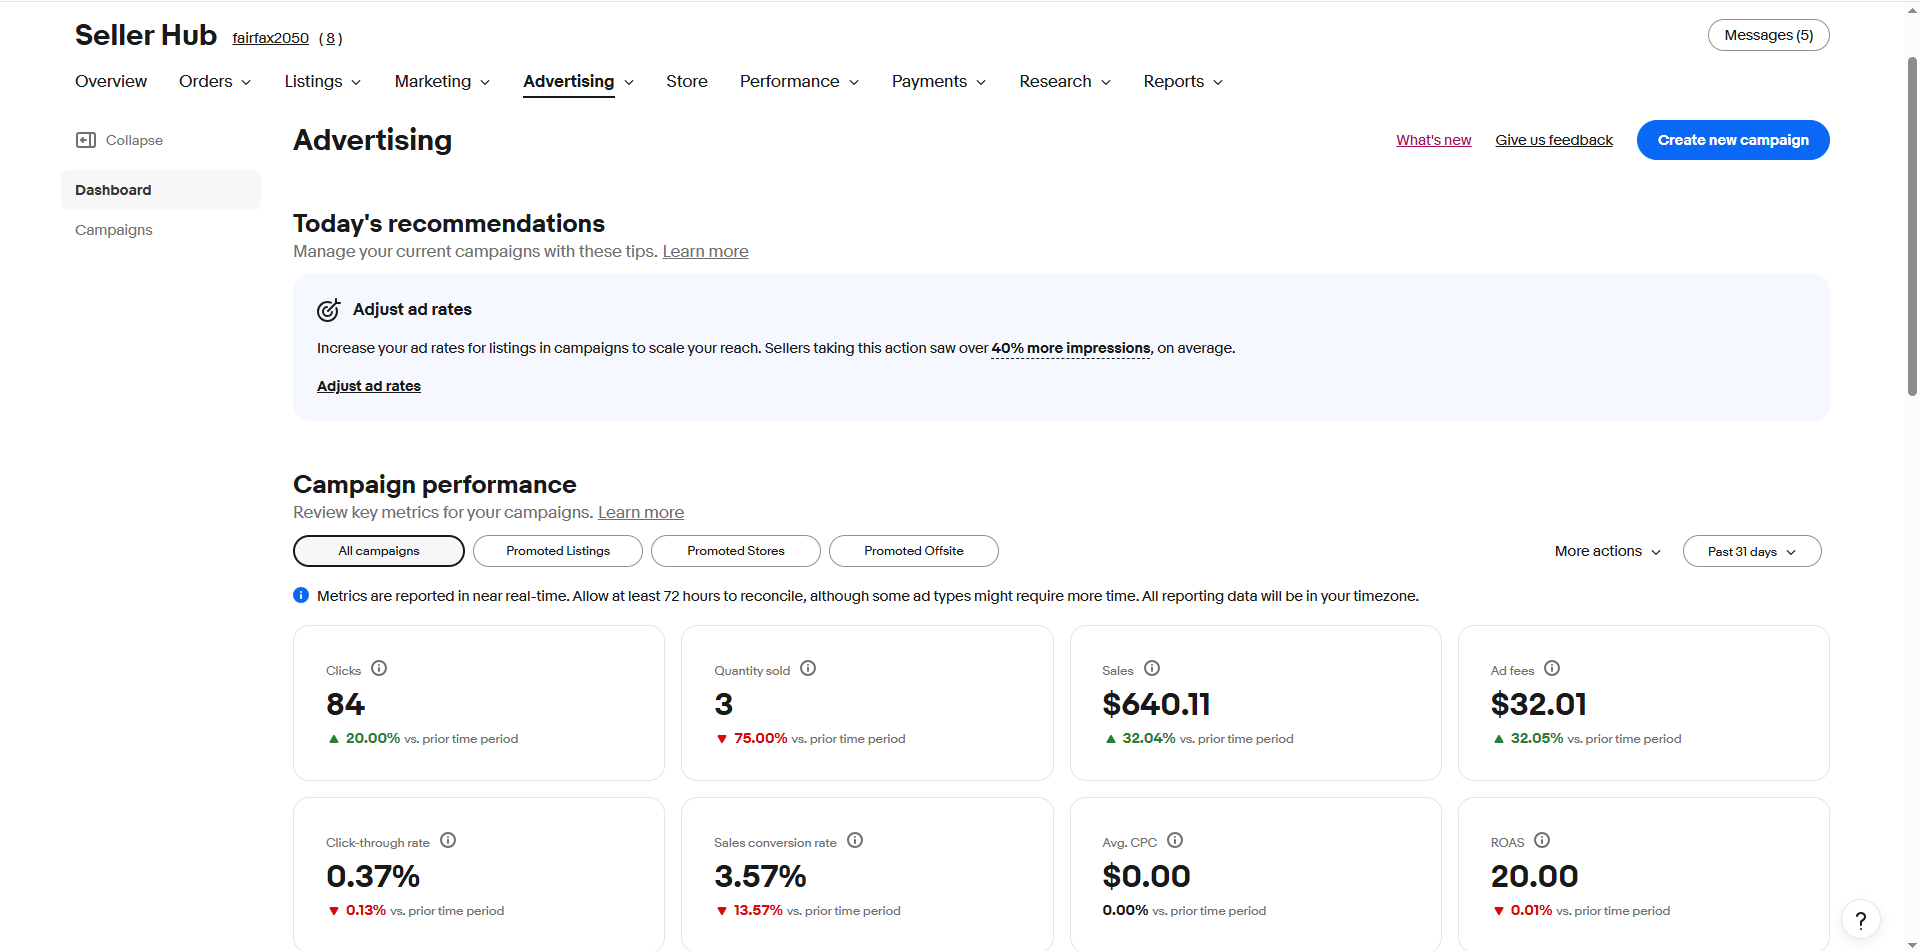Click the Avg. CPC value $0.00
This screenshot has width=1920, height=951.
(1146, 876)
